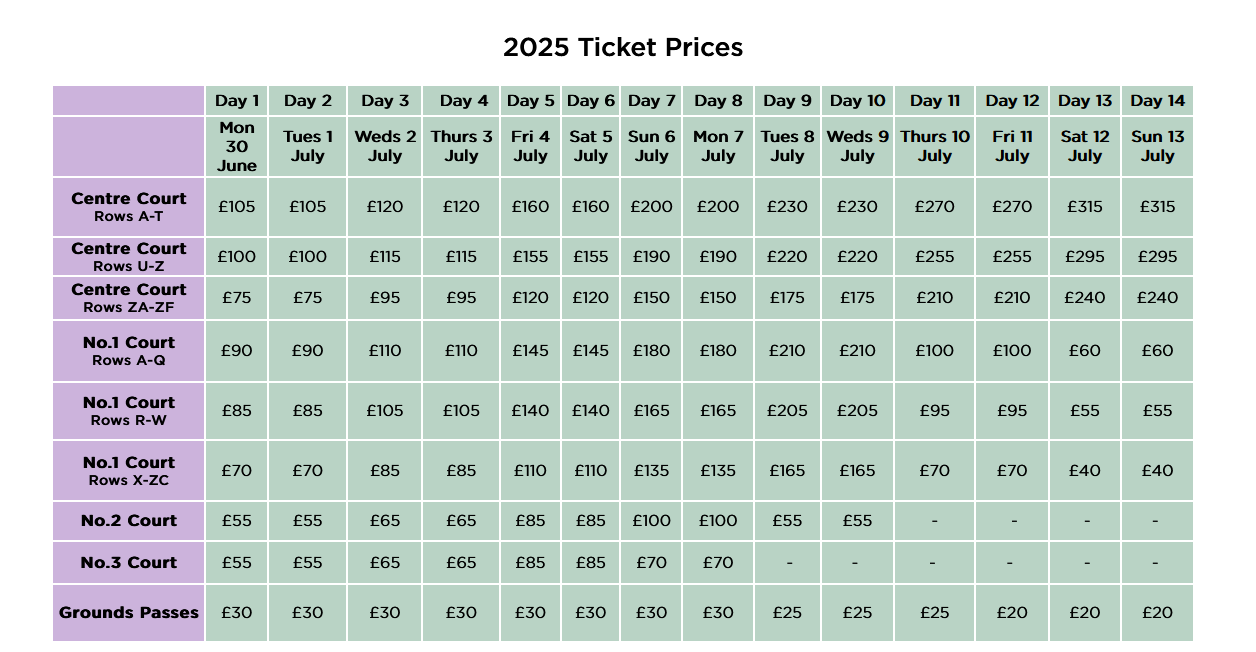Click the Centre Court Rows ZA-ZF label

129,297
